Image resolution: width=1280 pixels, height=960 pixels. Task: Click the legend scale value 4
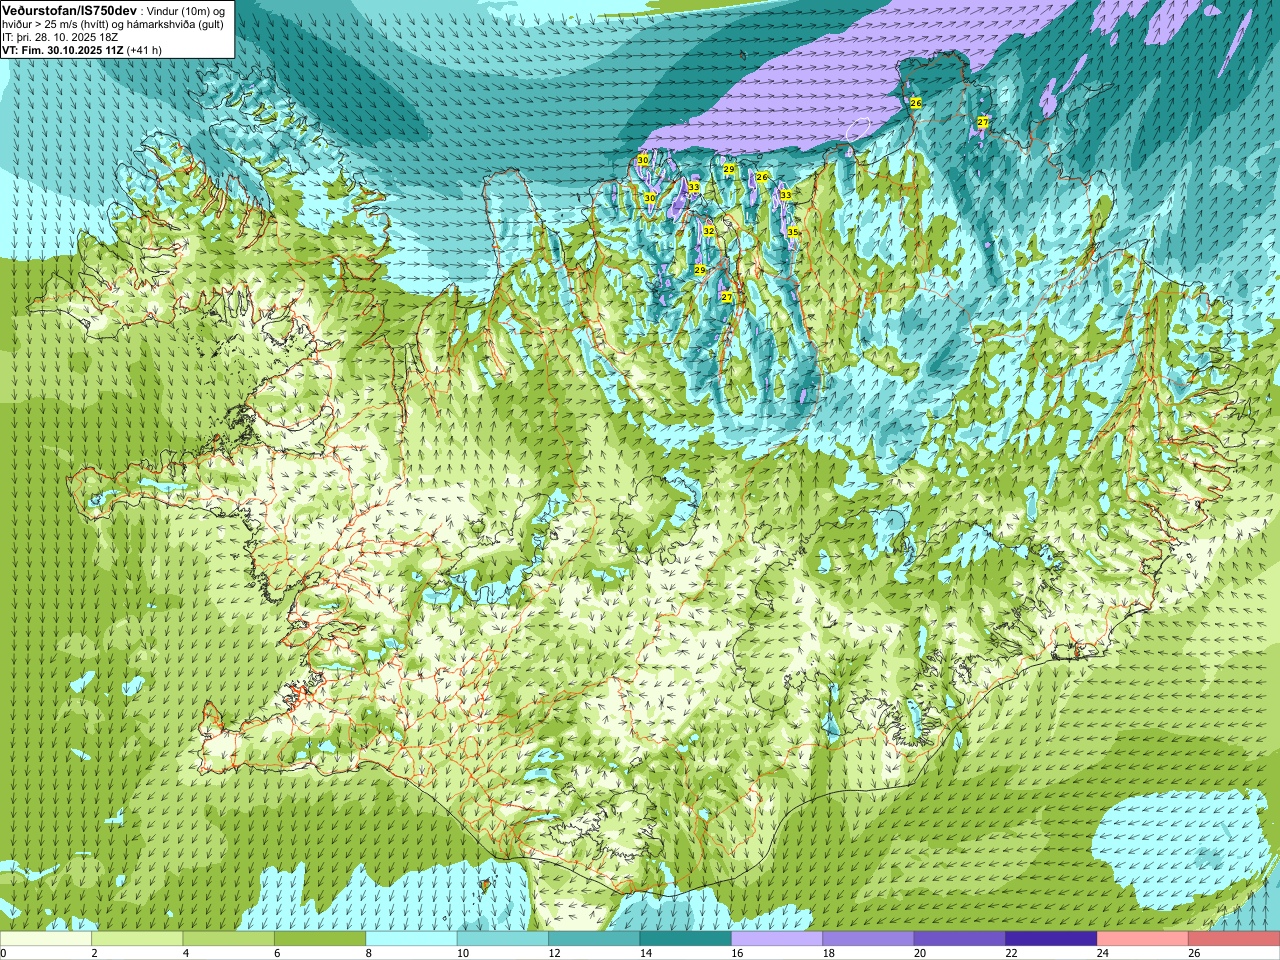pyautogui.click(x=186, y=953)
